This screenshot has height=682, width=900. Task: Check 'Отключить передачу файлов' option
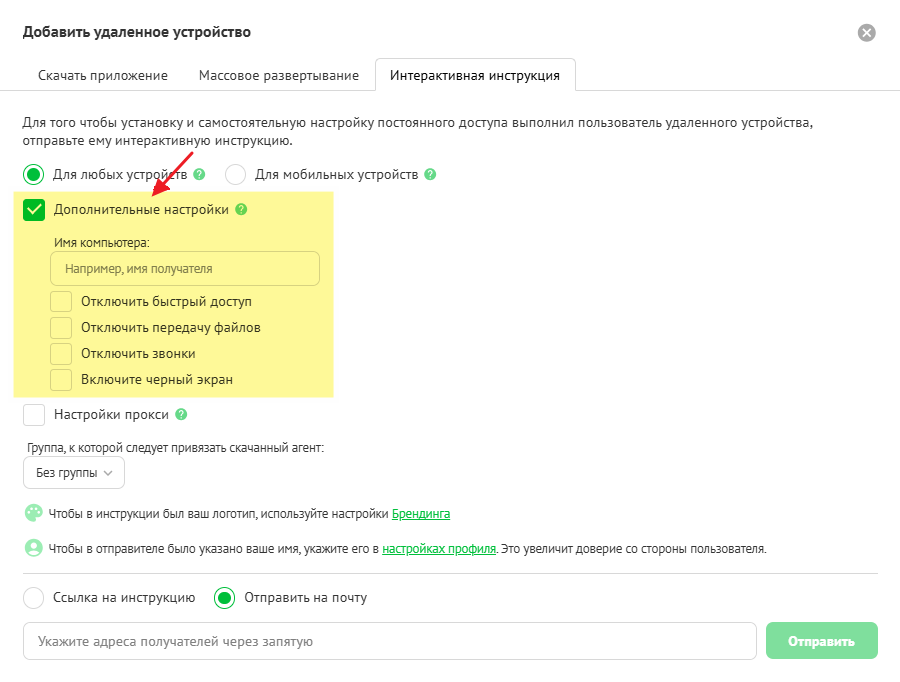[61, 327]
